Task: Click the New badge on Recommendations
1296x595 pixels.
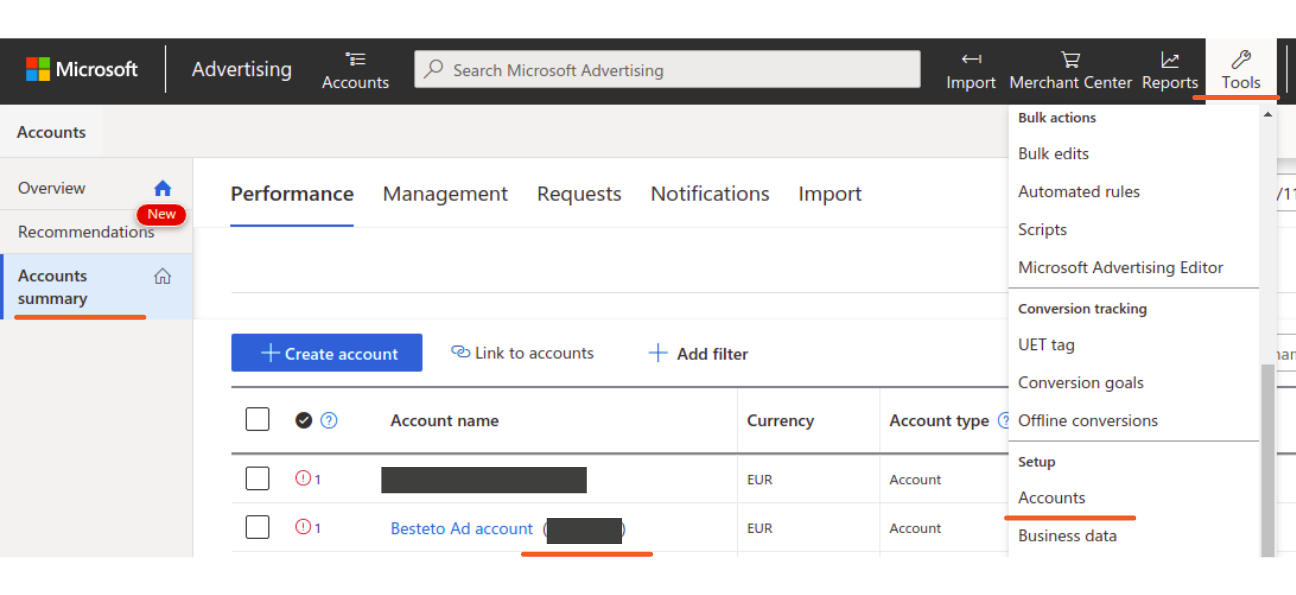Action: click(x=161, y=214)
